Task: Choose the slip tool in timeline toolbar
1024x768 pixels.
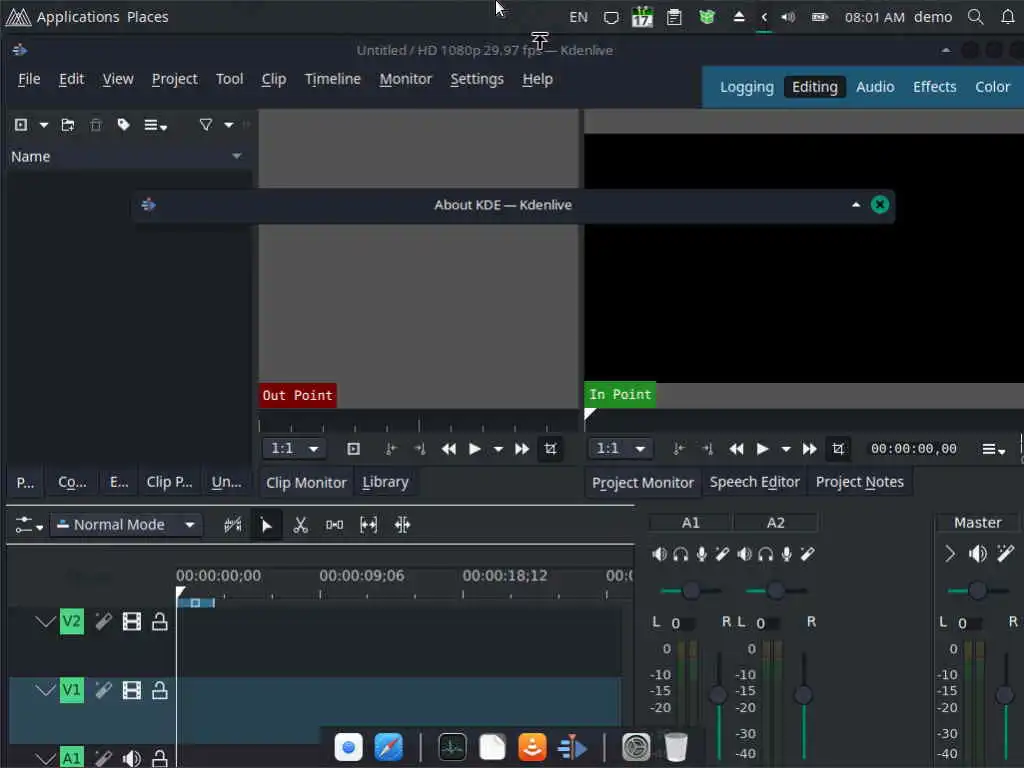Action: point(368,525)
